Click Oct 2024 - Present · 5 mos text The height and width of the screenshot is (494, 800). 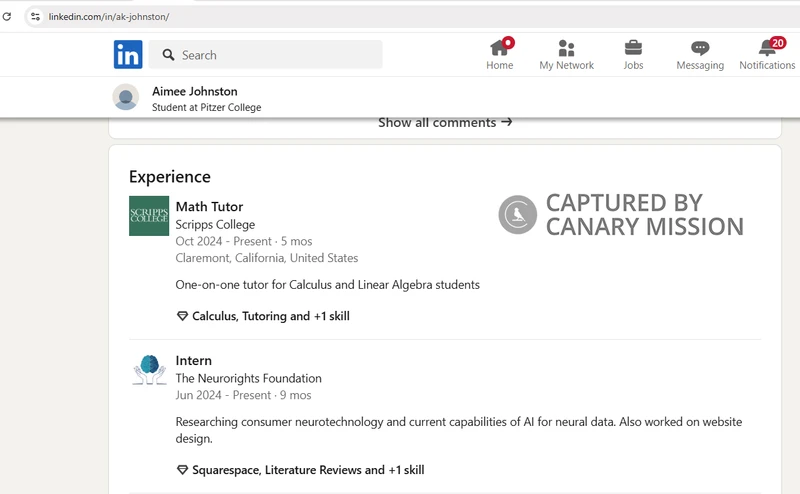[244, 241]
